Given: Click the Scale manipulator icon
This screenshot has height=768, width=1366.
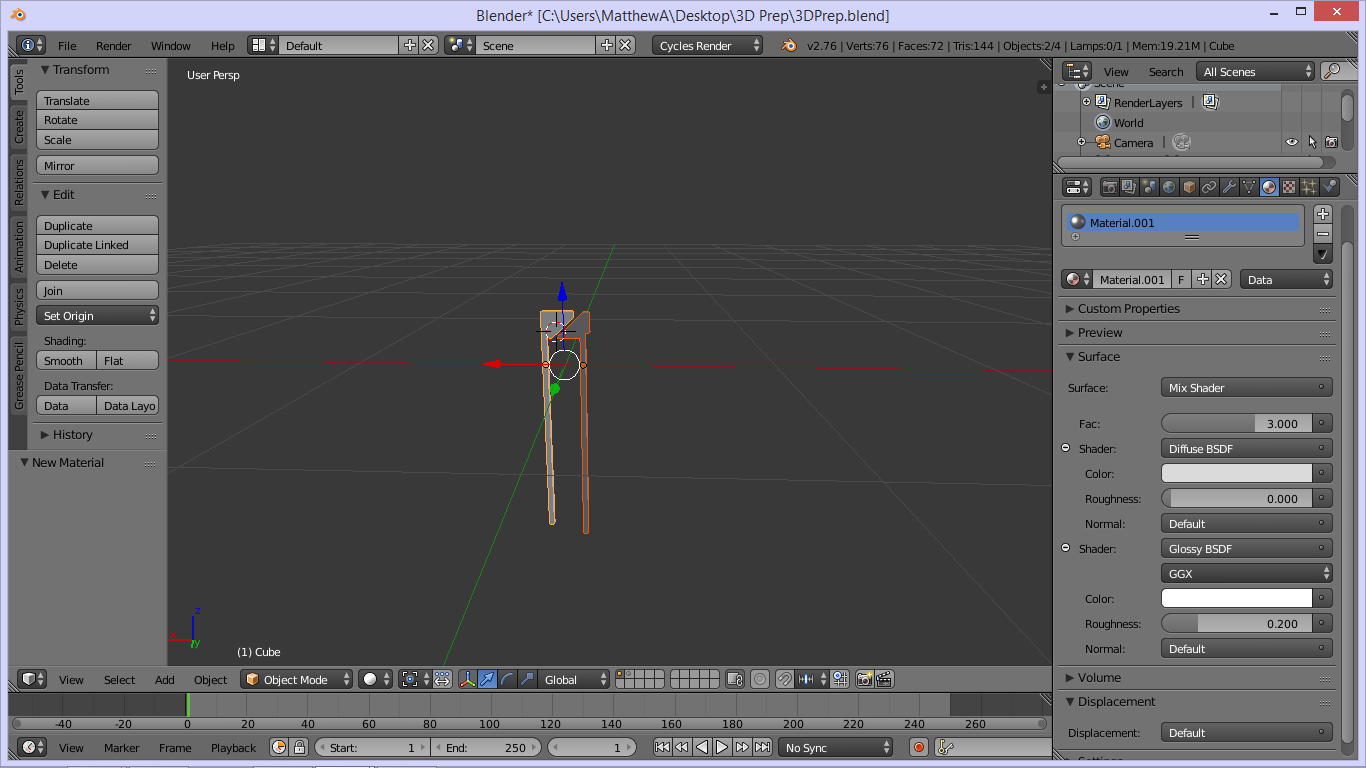Looking at the screenshot, I should click(527, 679).
